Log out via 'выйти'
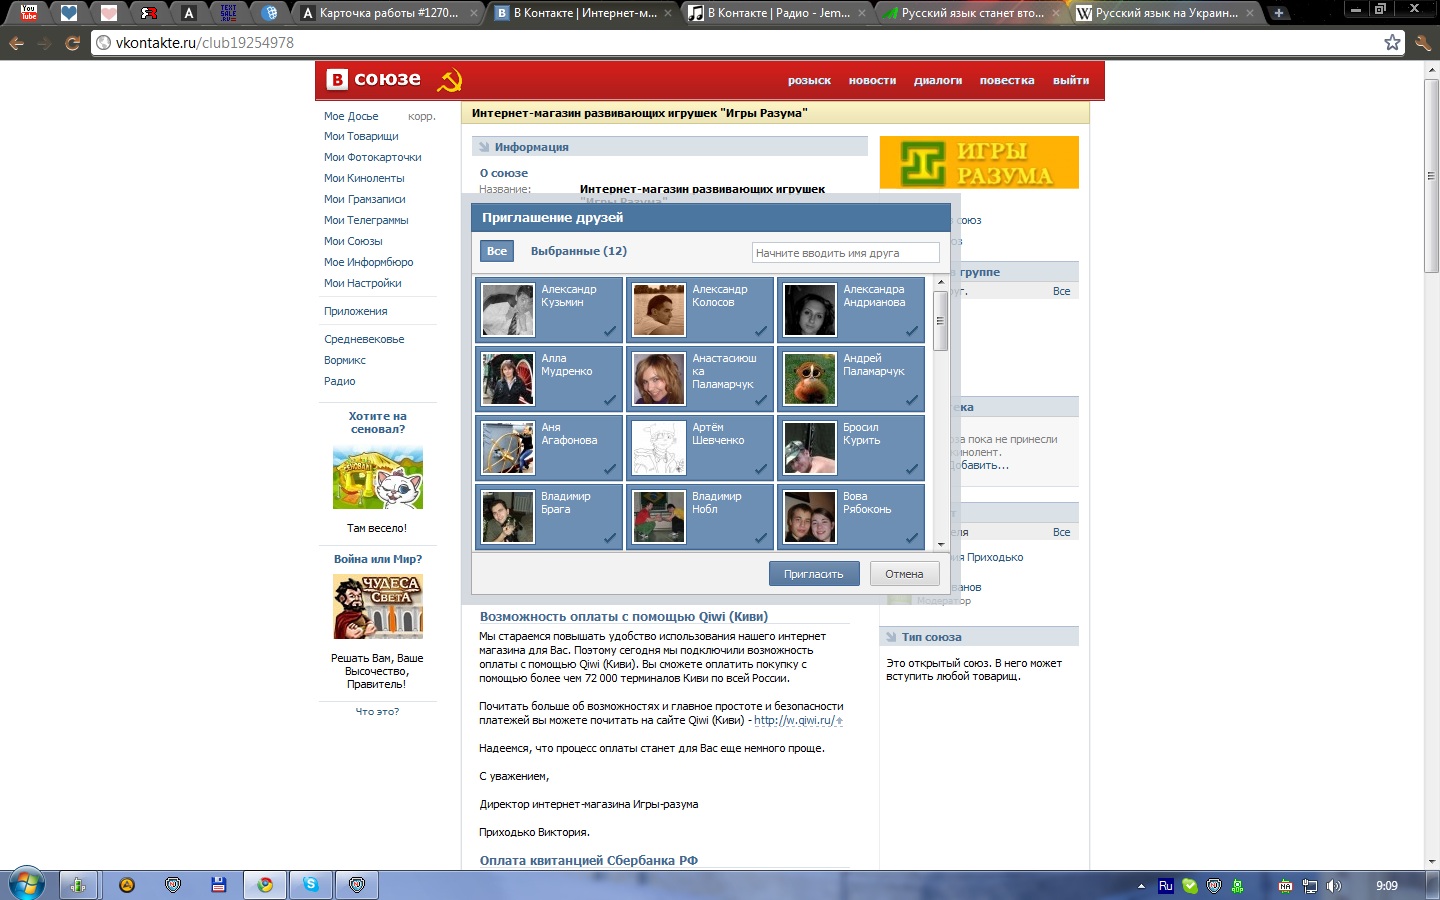 pos(1071,81)
